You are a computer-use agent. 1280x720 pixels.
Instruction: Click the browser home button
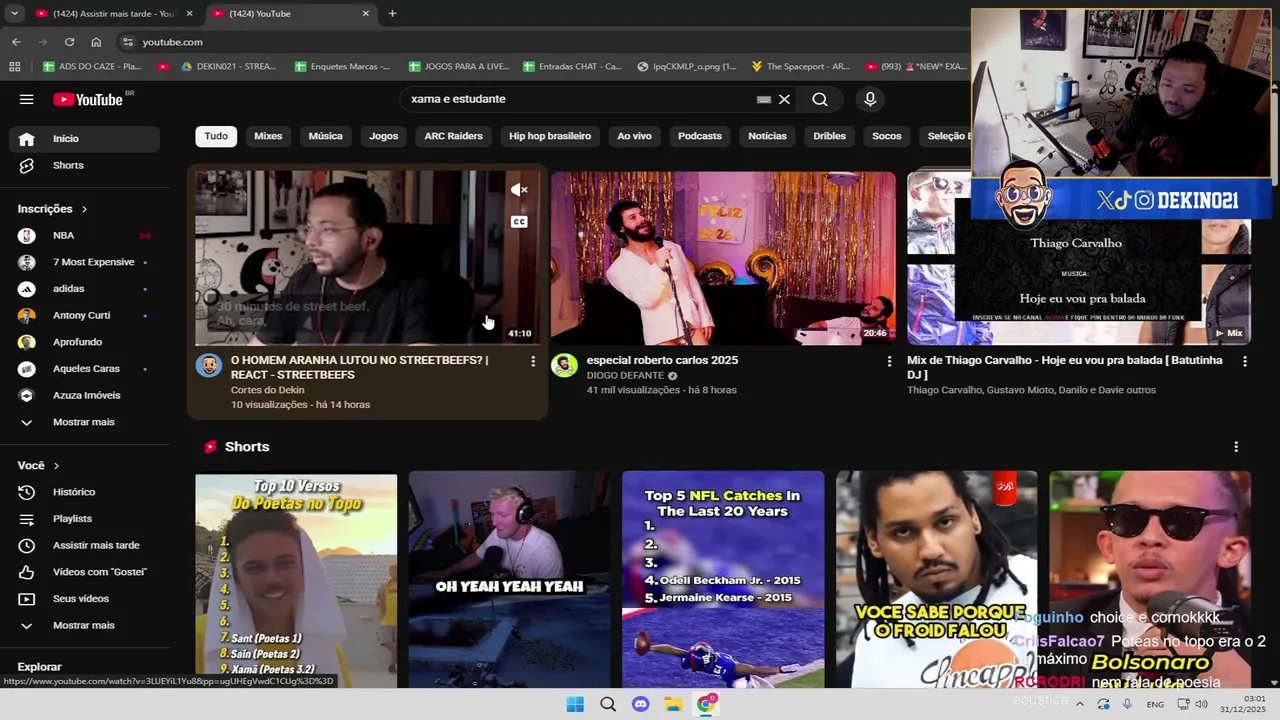(96, 42)
